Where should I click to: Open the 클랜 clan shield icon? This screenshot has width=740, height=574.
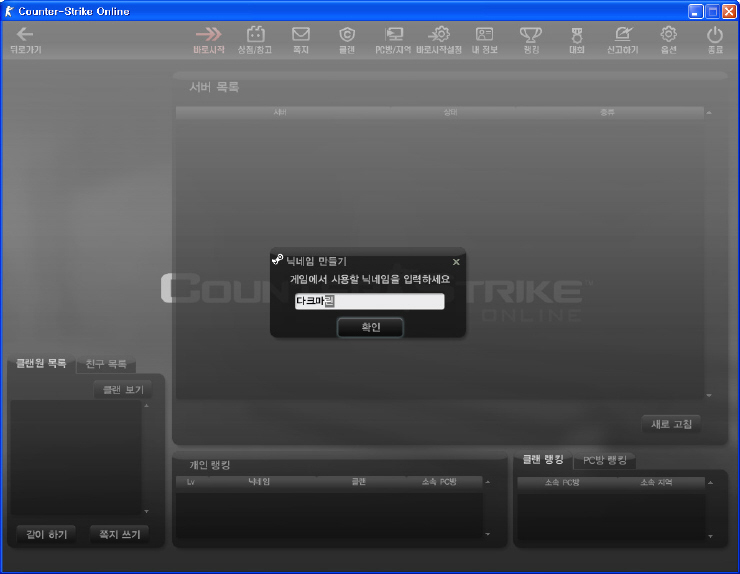point(347,40)
